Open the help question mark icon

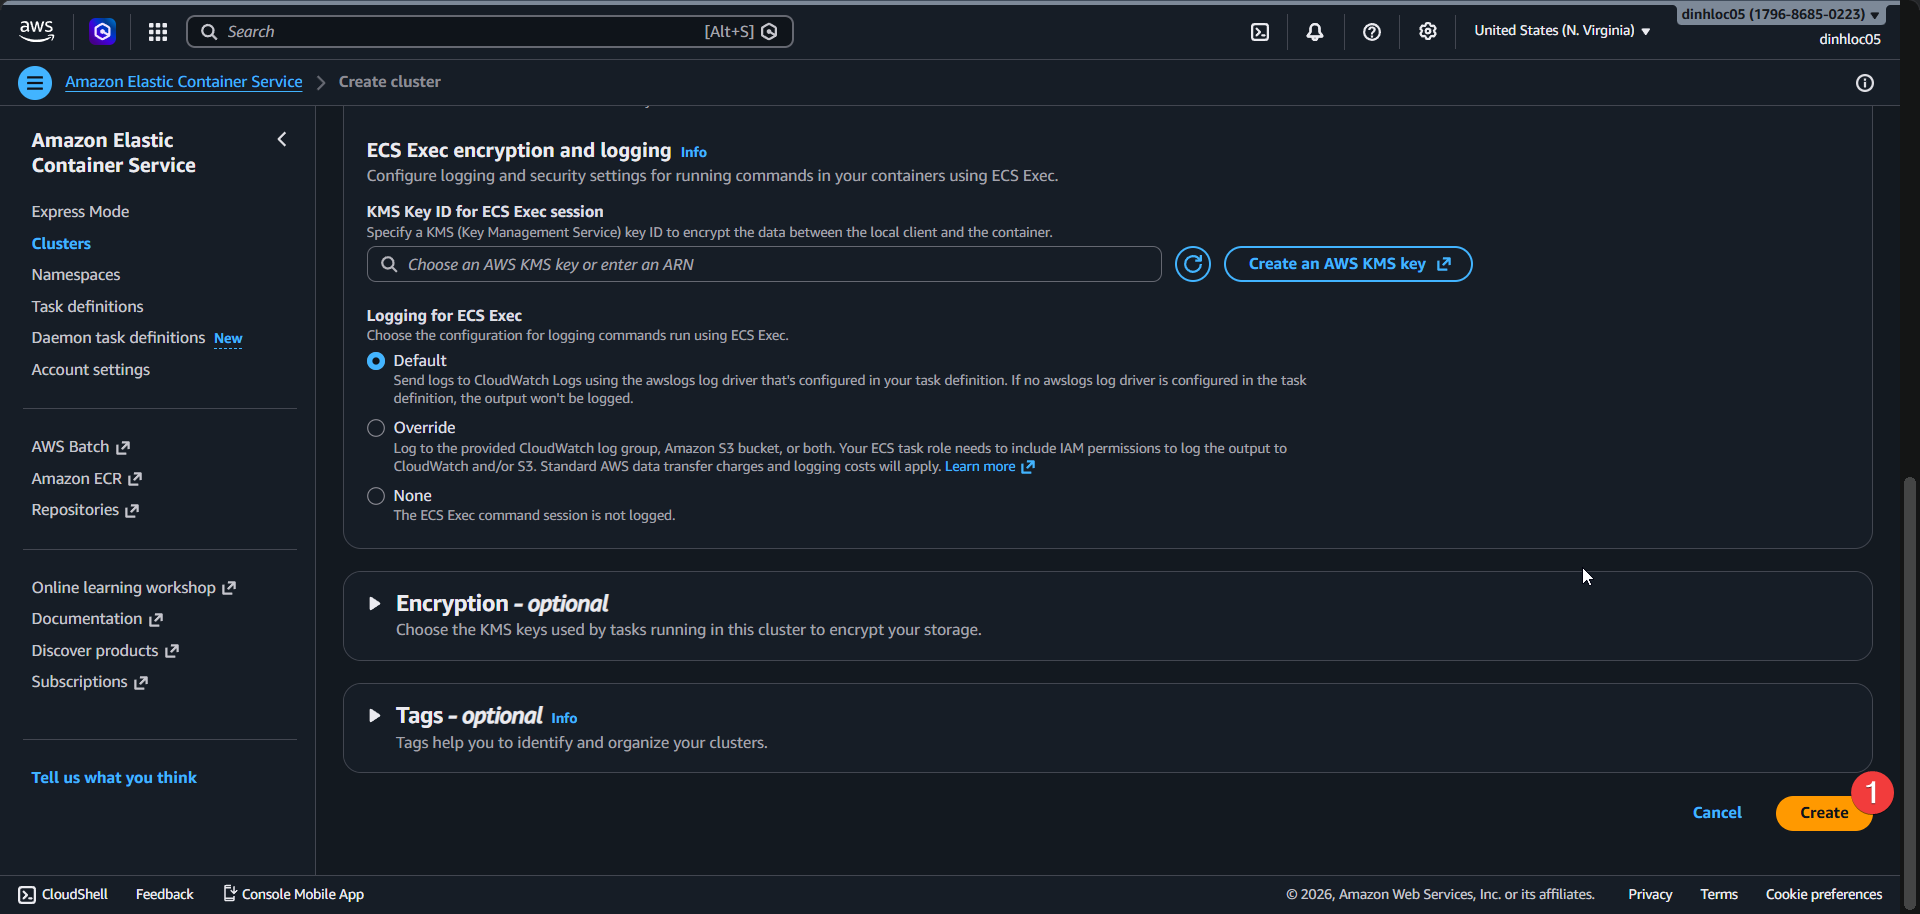[1371, 31]
